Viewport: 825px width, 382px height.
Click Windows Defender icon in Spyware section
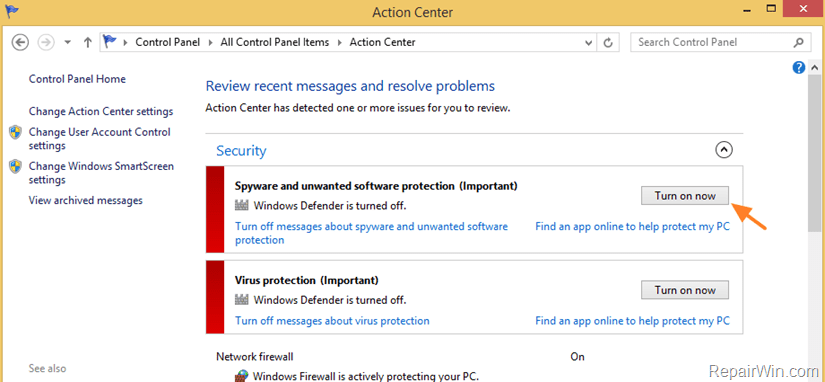tap(242, 205)
